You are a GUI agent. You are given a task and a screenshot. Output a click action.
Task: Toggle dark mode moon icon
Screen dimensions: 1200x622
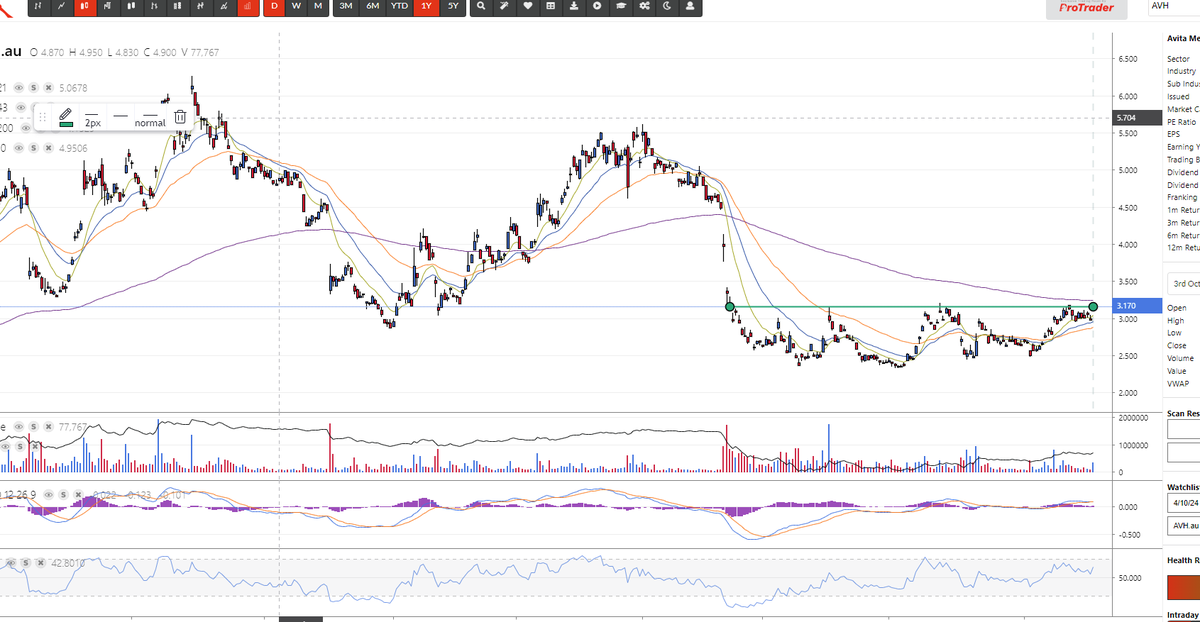pyautogui.click(x=666, y=6)
